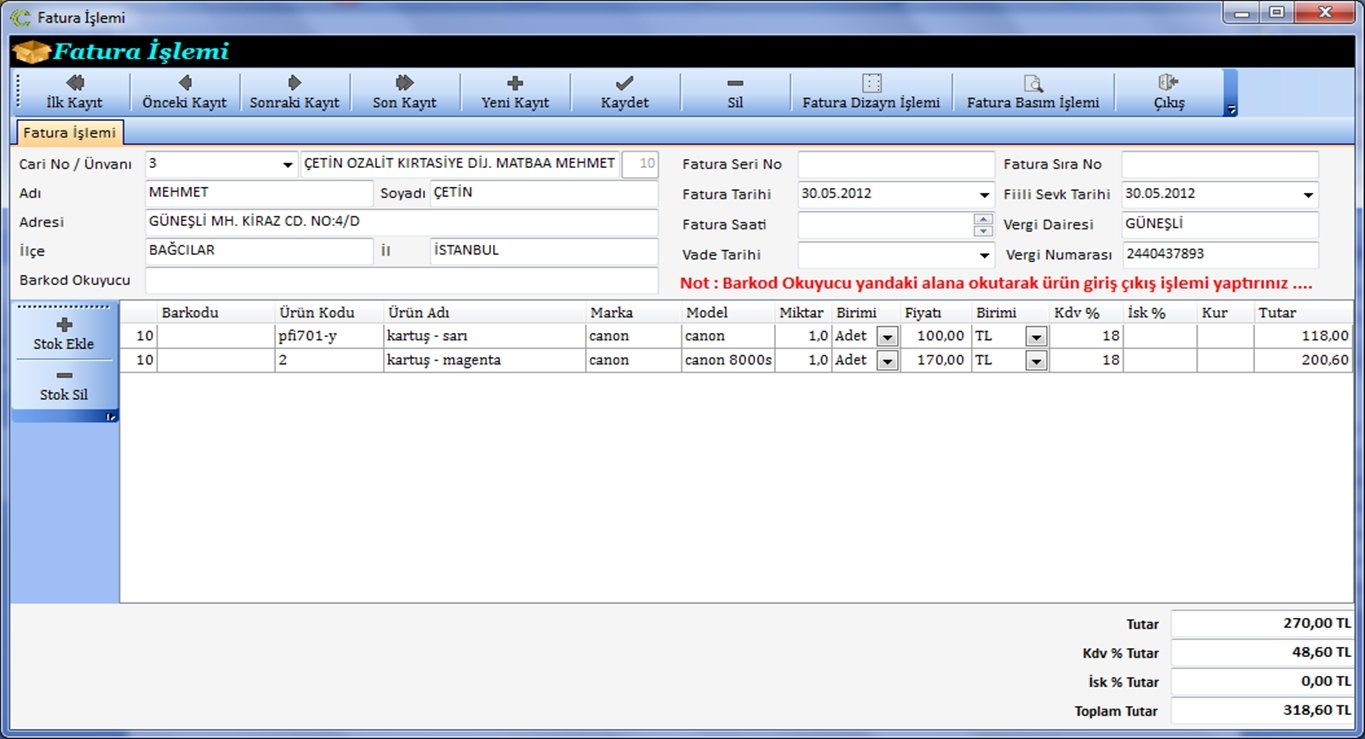The image size is (1365, 739).
Task: Go to last record with Son Kayıt
Action: [x=404, y=92]
